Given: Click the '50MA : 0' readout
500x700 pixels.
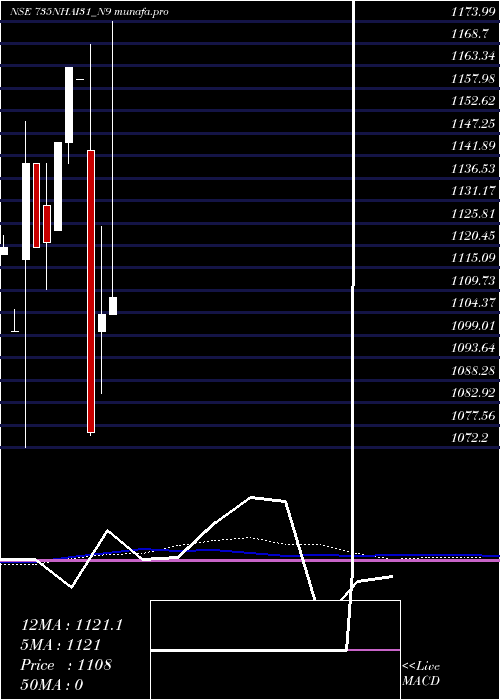Looking at the screenshot, I should (51, 685).
